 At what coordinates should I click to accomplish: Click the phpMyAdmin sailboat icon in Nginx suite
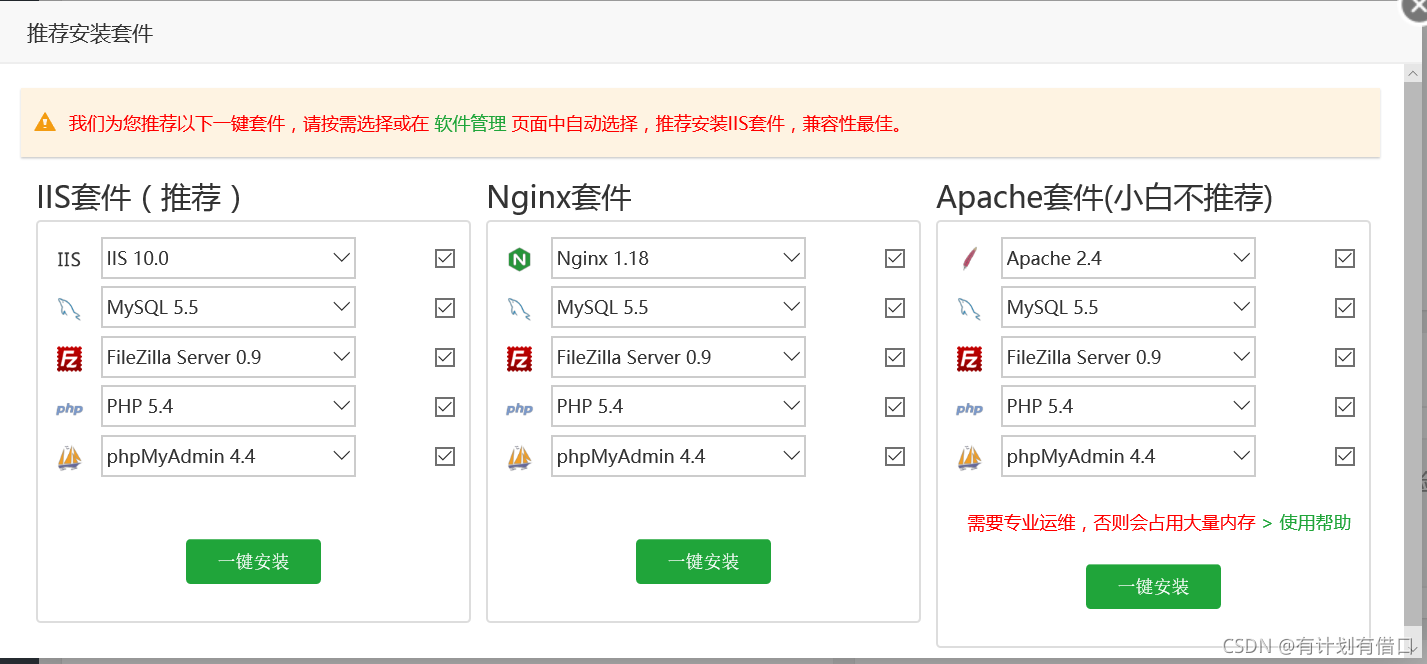[x=519, y=458]
